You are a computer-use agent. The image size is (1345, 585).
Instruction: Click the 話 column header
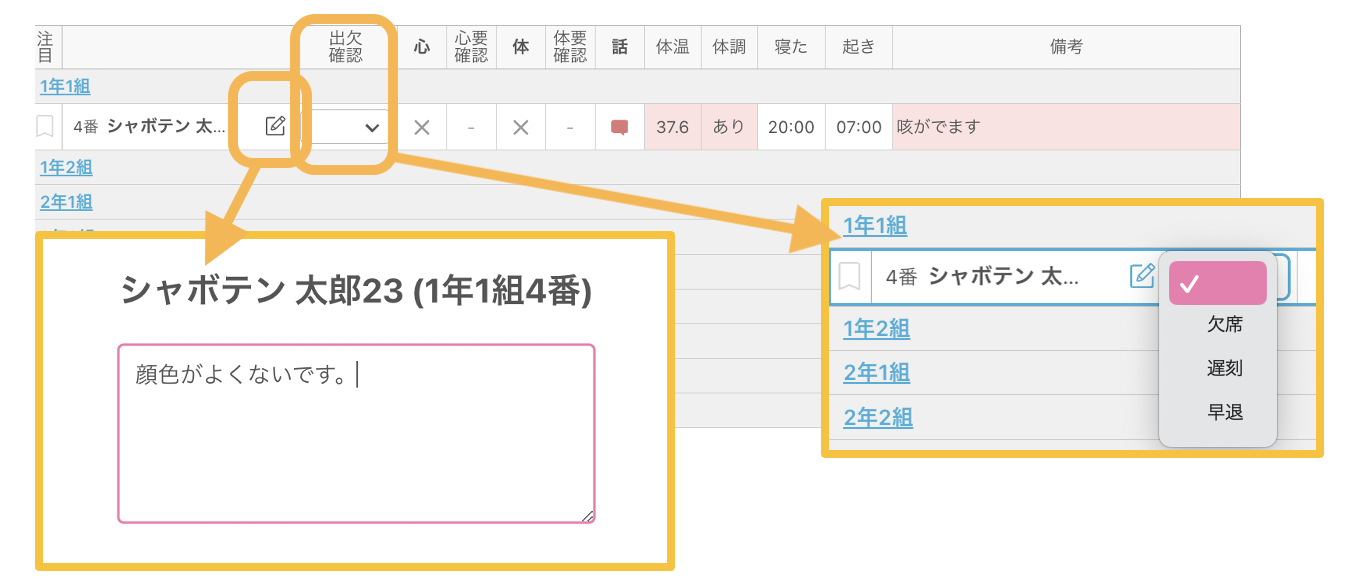(x=620, y=47)
